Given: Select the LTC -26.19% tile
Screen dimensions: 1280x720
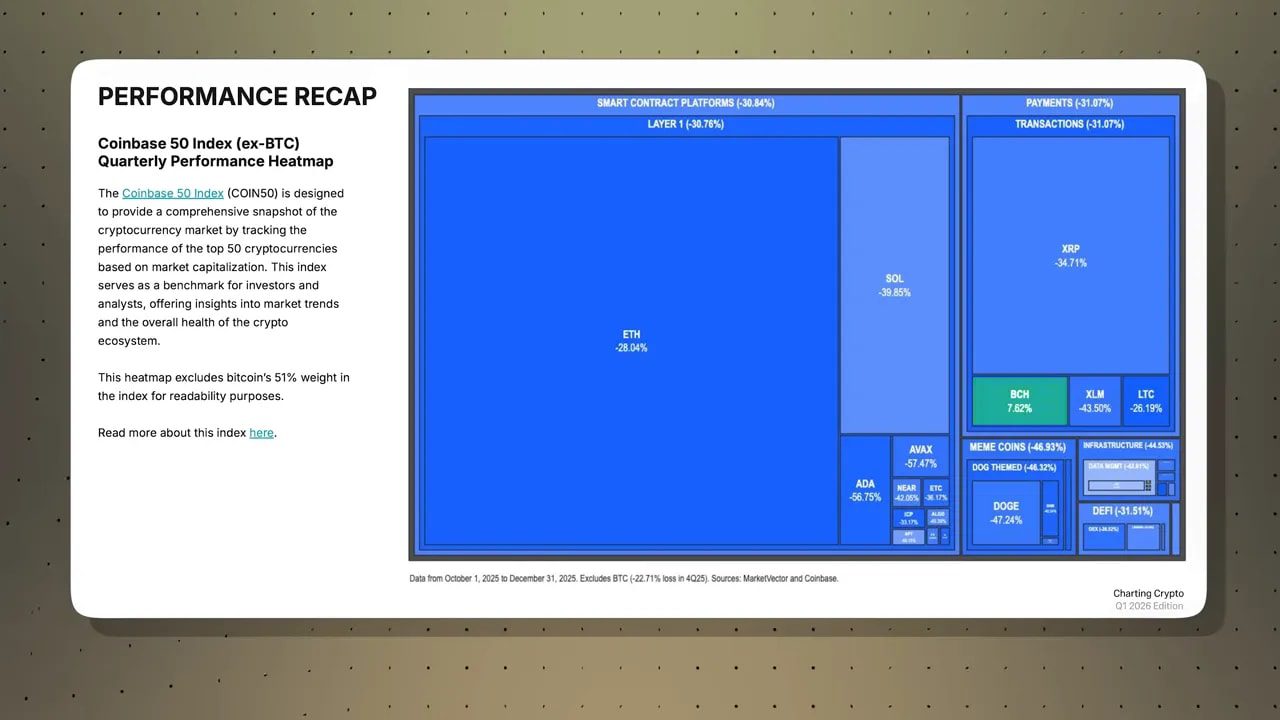Looking at the screenshot, I should (x=1146, y=400).
